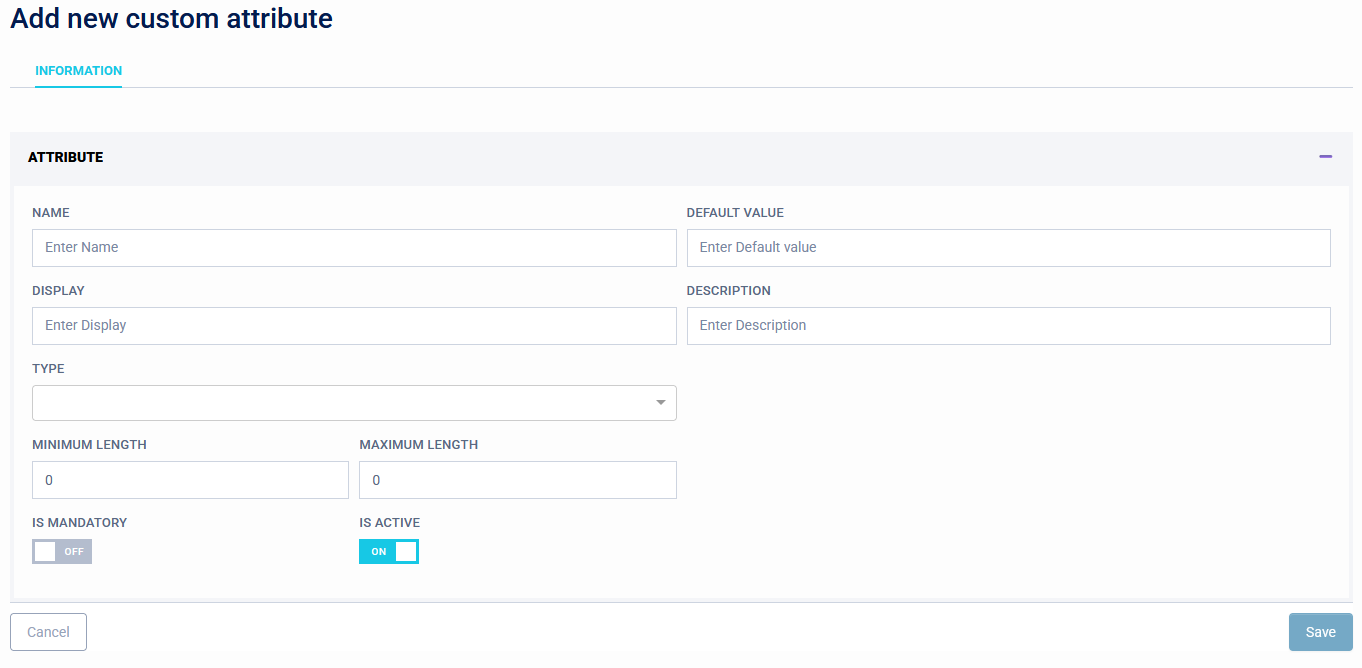
Task: Focus the Minimum Length number field
Action: [x=190, y=480]
